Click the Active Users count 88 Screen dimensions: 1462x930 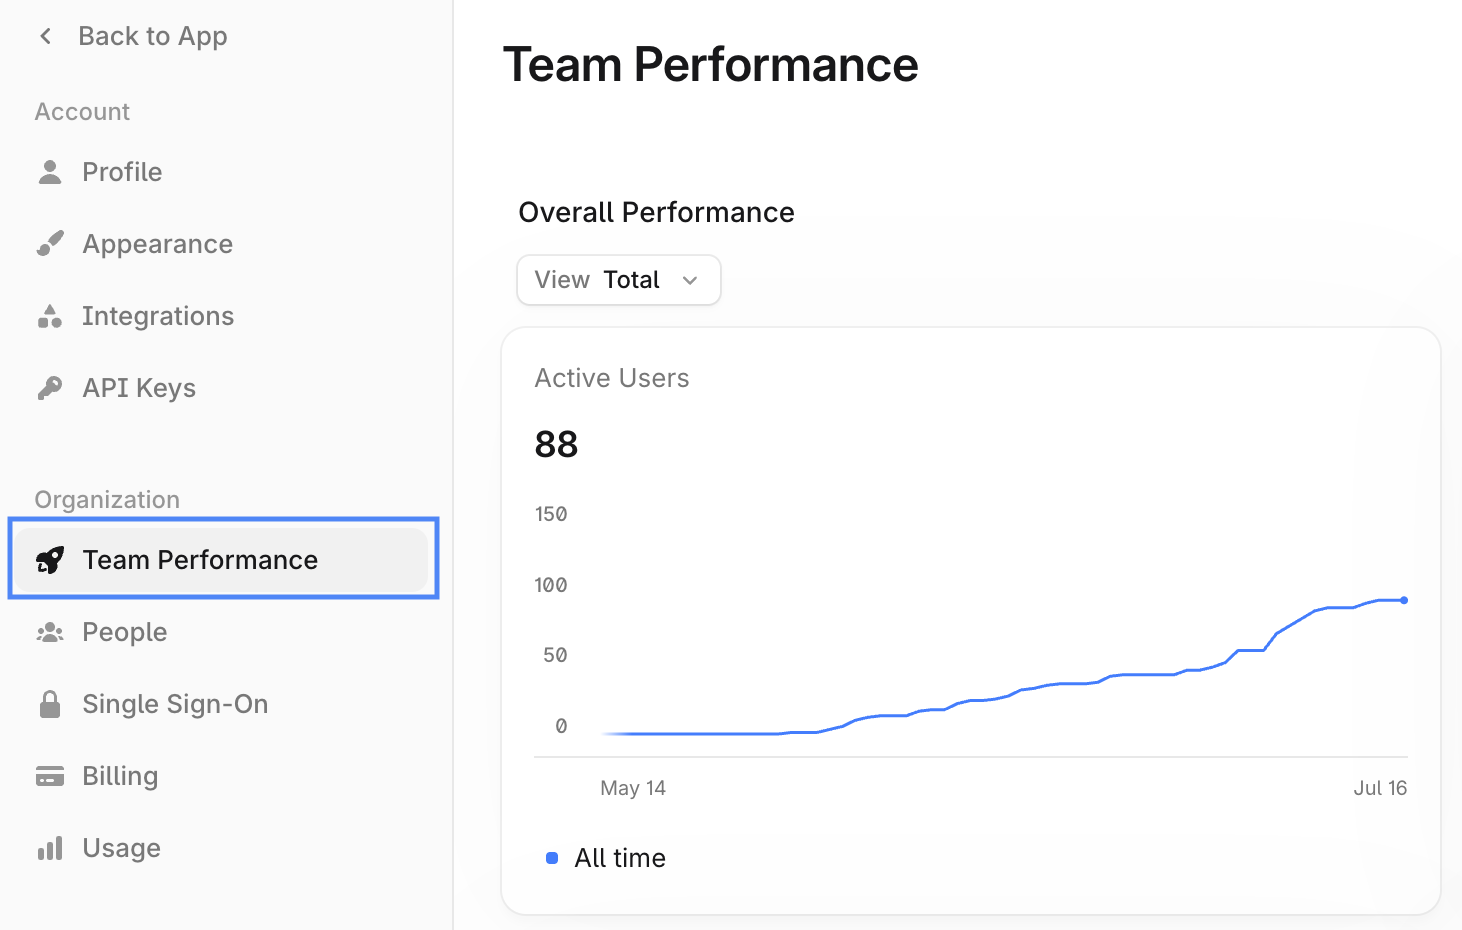click(x=557, y=444)
